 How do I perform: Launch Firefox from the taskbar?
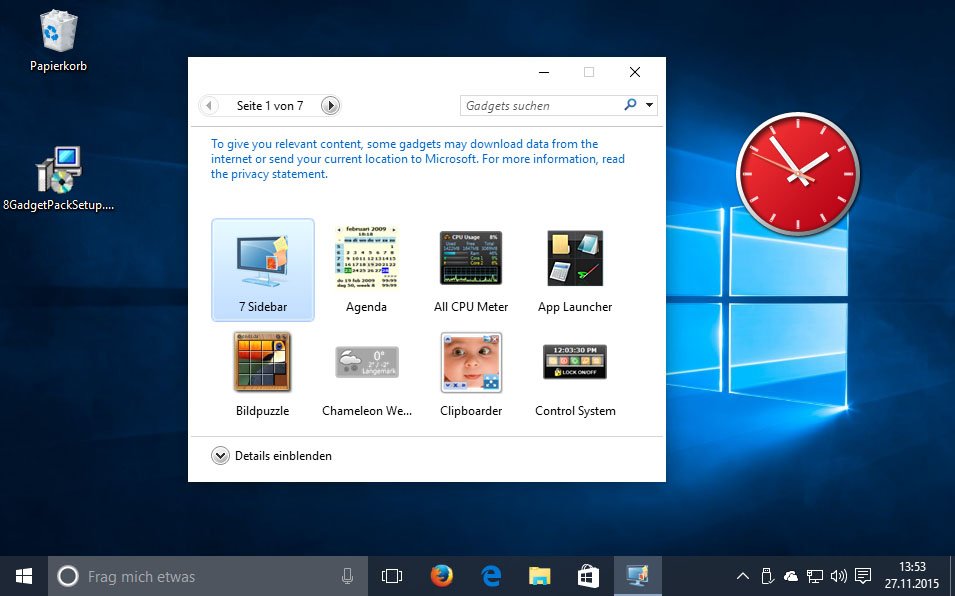click(x=441, y=576)
